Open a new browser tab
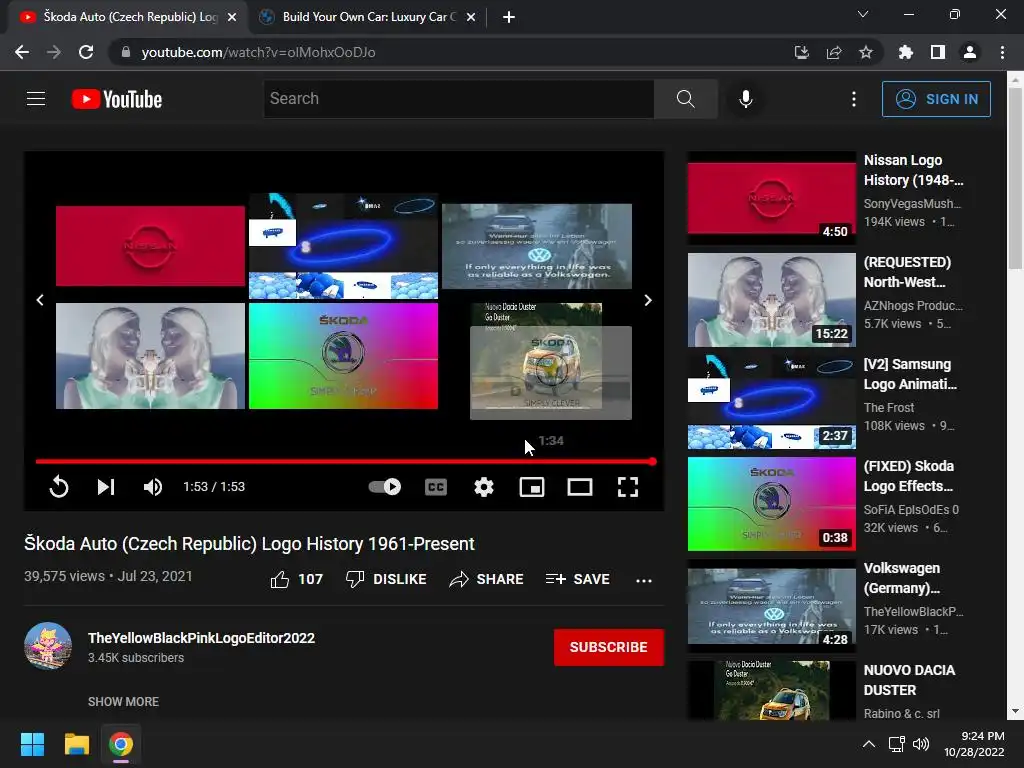 [x=509, y=18]
